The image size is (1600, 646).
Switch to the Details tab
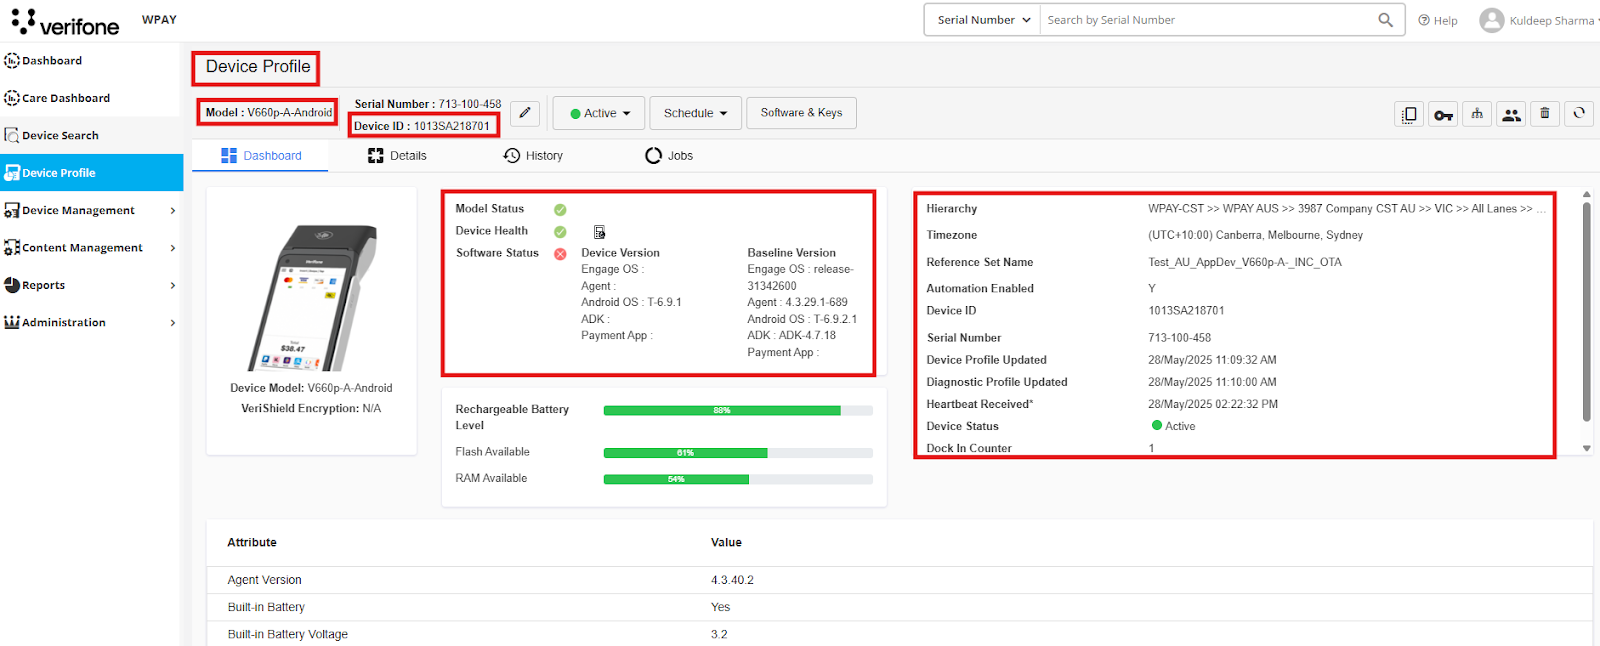pyautogui.click(x=397, y=156)
